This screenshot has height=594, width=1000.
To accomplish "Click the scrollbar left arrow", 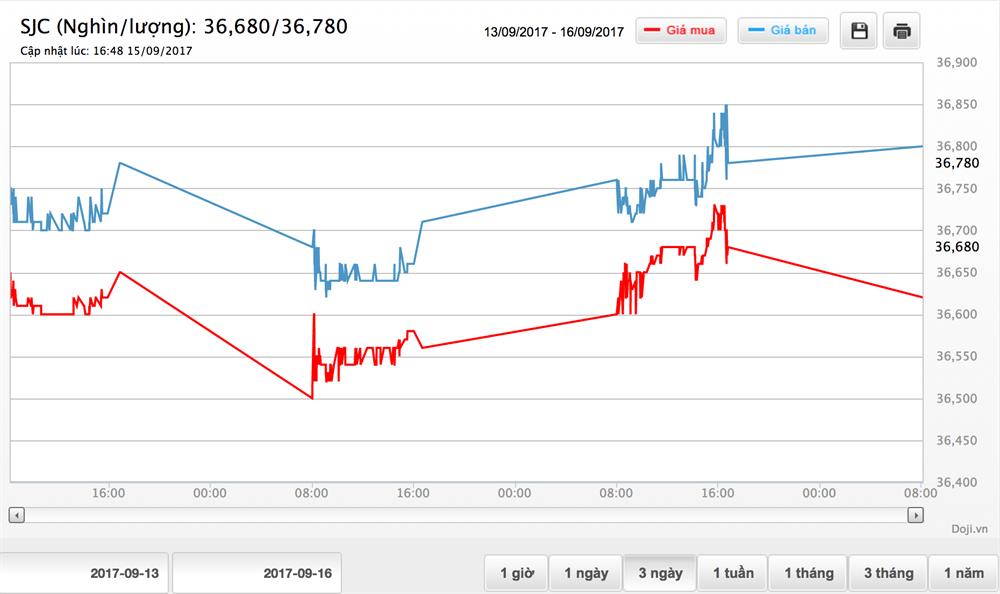I will (x=17, y=515).
